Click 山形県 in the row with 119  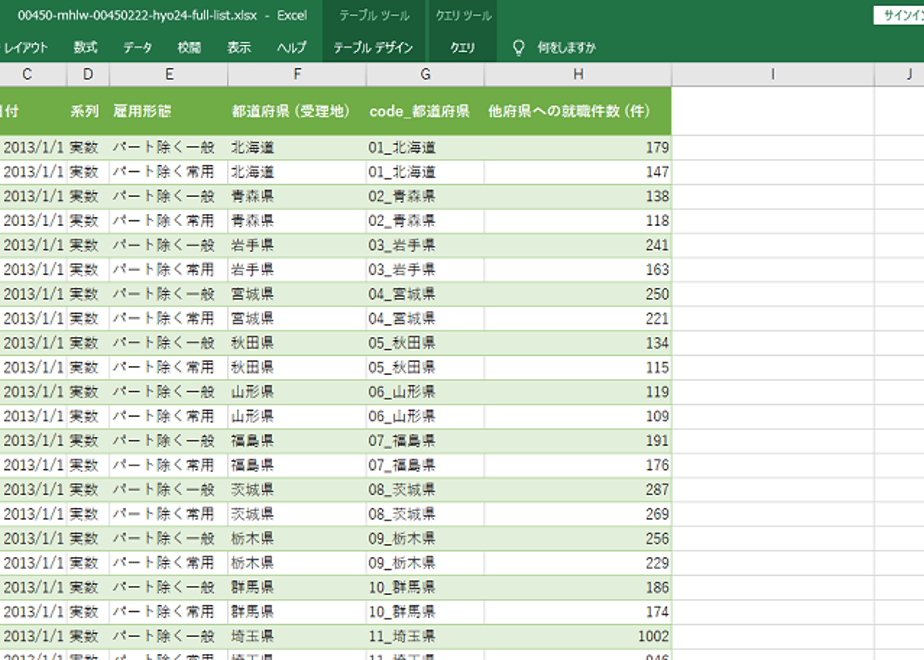(x=297, y=392)
